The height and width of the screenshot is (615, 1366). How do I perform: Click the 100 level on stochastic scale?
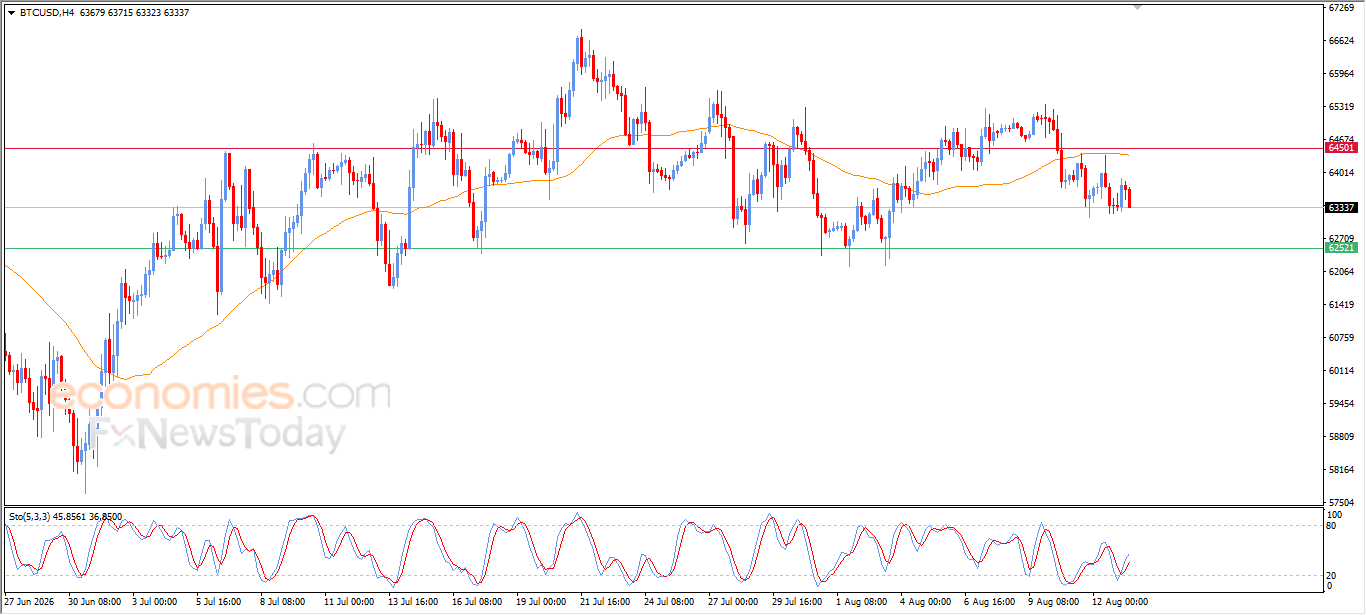click(1334, 514)
